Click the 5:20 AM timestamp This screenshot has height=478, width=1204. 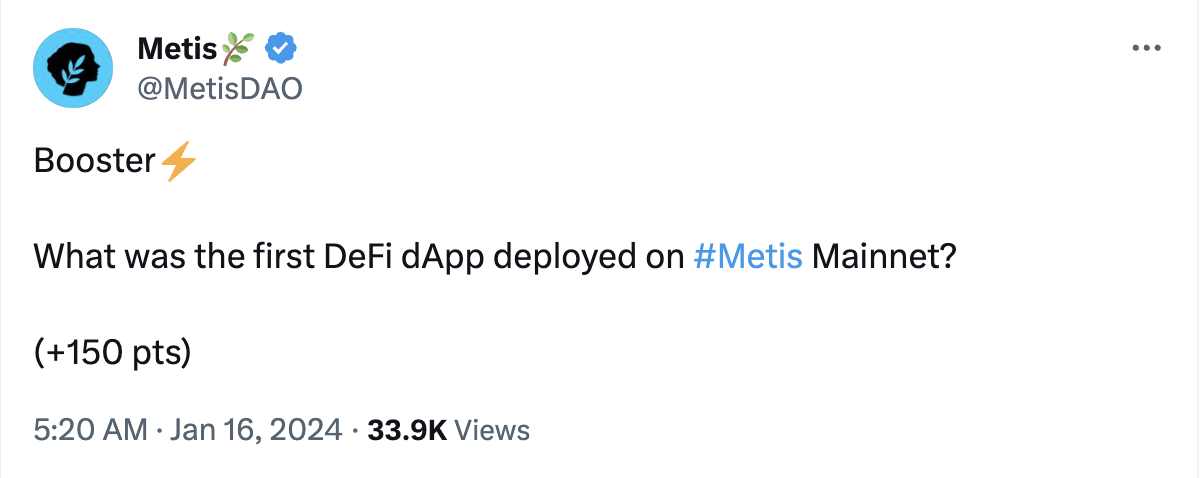[x=89, y=431]
